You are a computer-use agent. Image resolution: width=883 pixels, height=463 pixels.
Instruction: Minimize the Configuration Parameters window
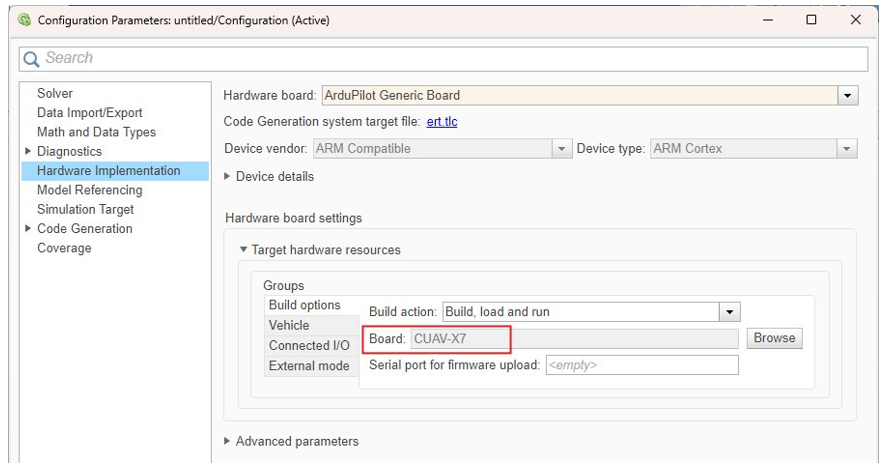tap(768, 20)
